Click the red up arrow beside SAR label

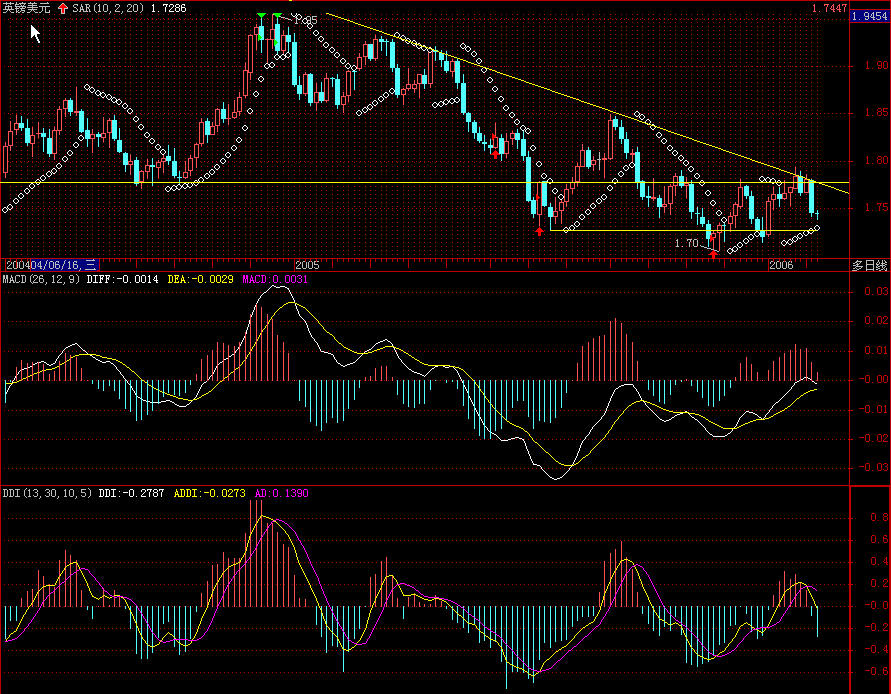[x=63, y=9]
